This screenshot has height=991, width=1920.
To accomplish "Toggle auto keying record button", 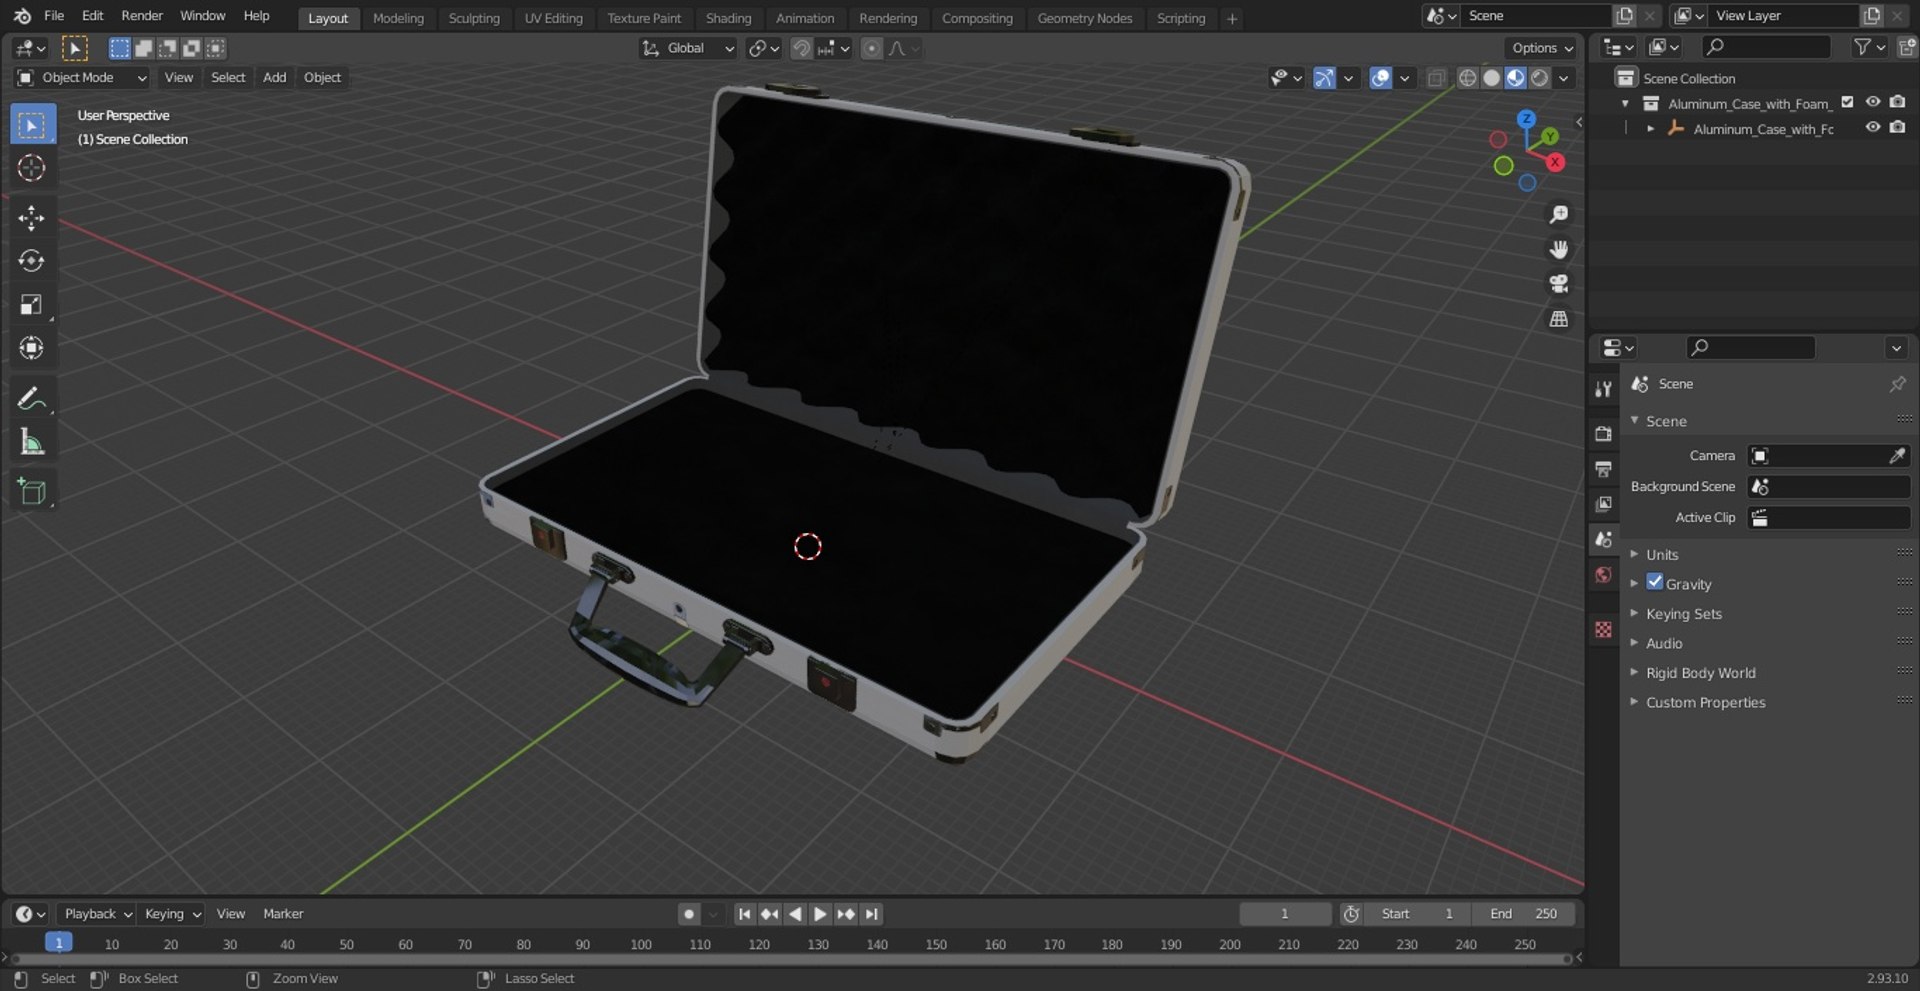I will point(688,914).
